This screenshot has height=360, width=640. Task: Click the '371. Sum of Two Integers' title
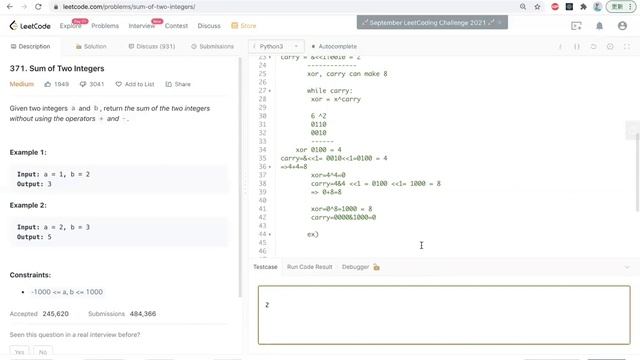pyautogui.click(x=57, y=69)
